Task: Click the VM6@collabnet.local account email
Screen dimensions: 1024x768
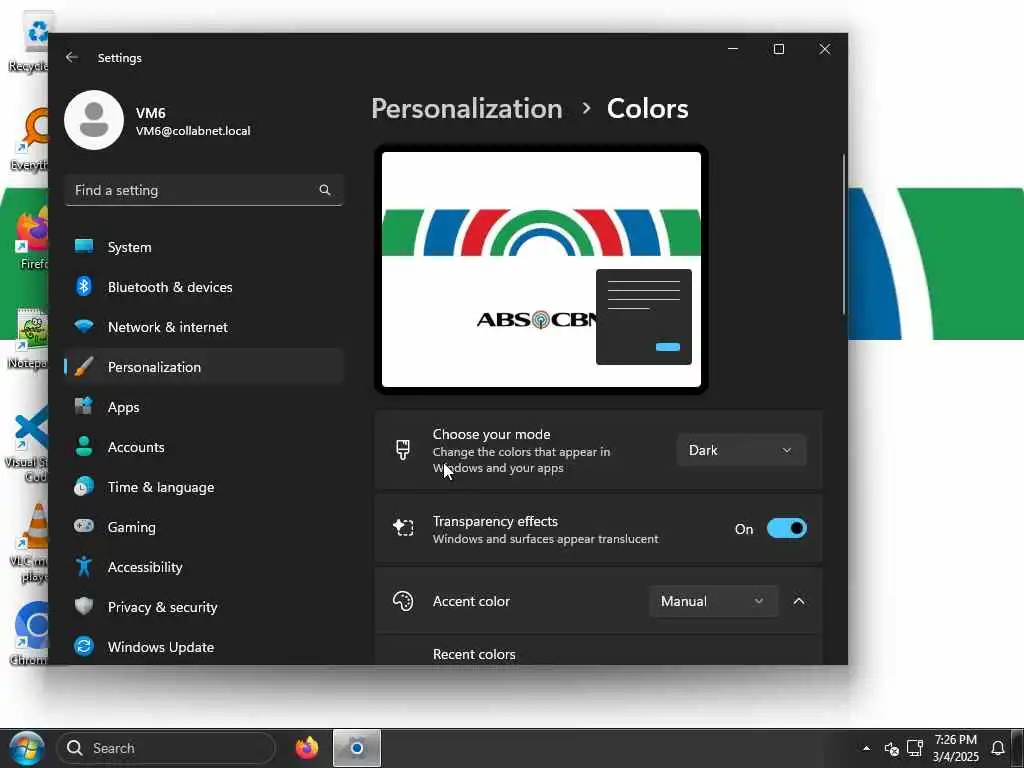Action: pos(193,131)
